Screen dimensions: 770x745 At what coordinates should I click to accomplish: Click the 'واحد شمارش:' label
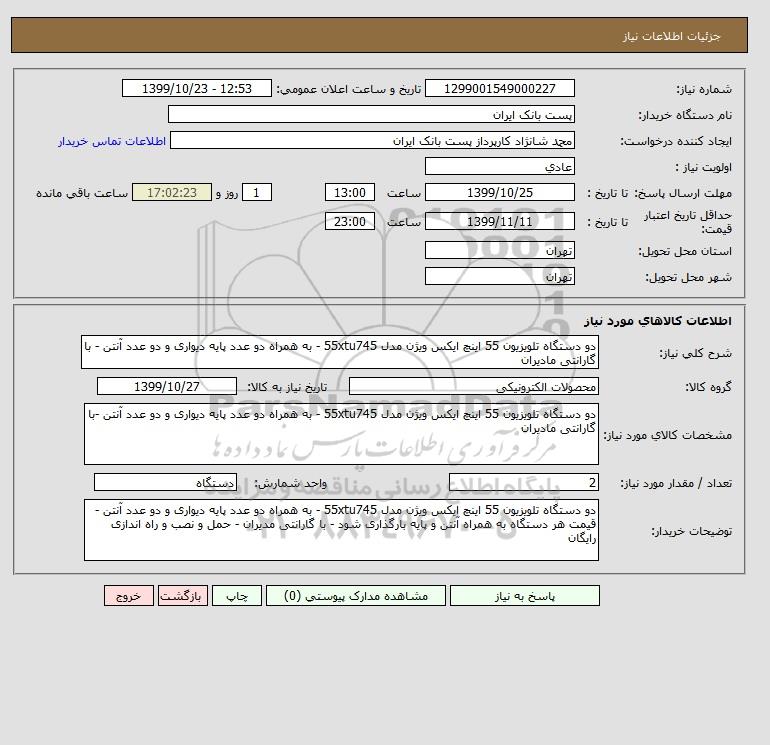click(x=290, y=483)
